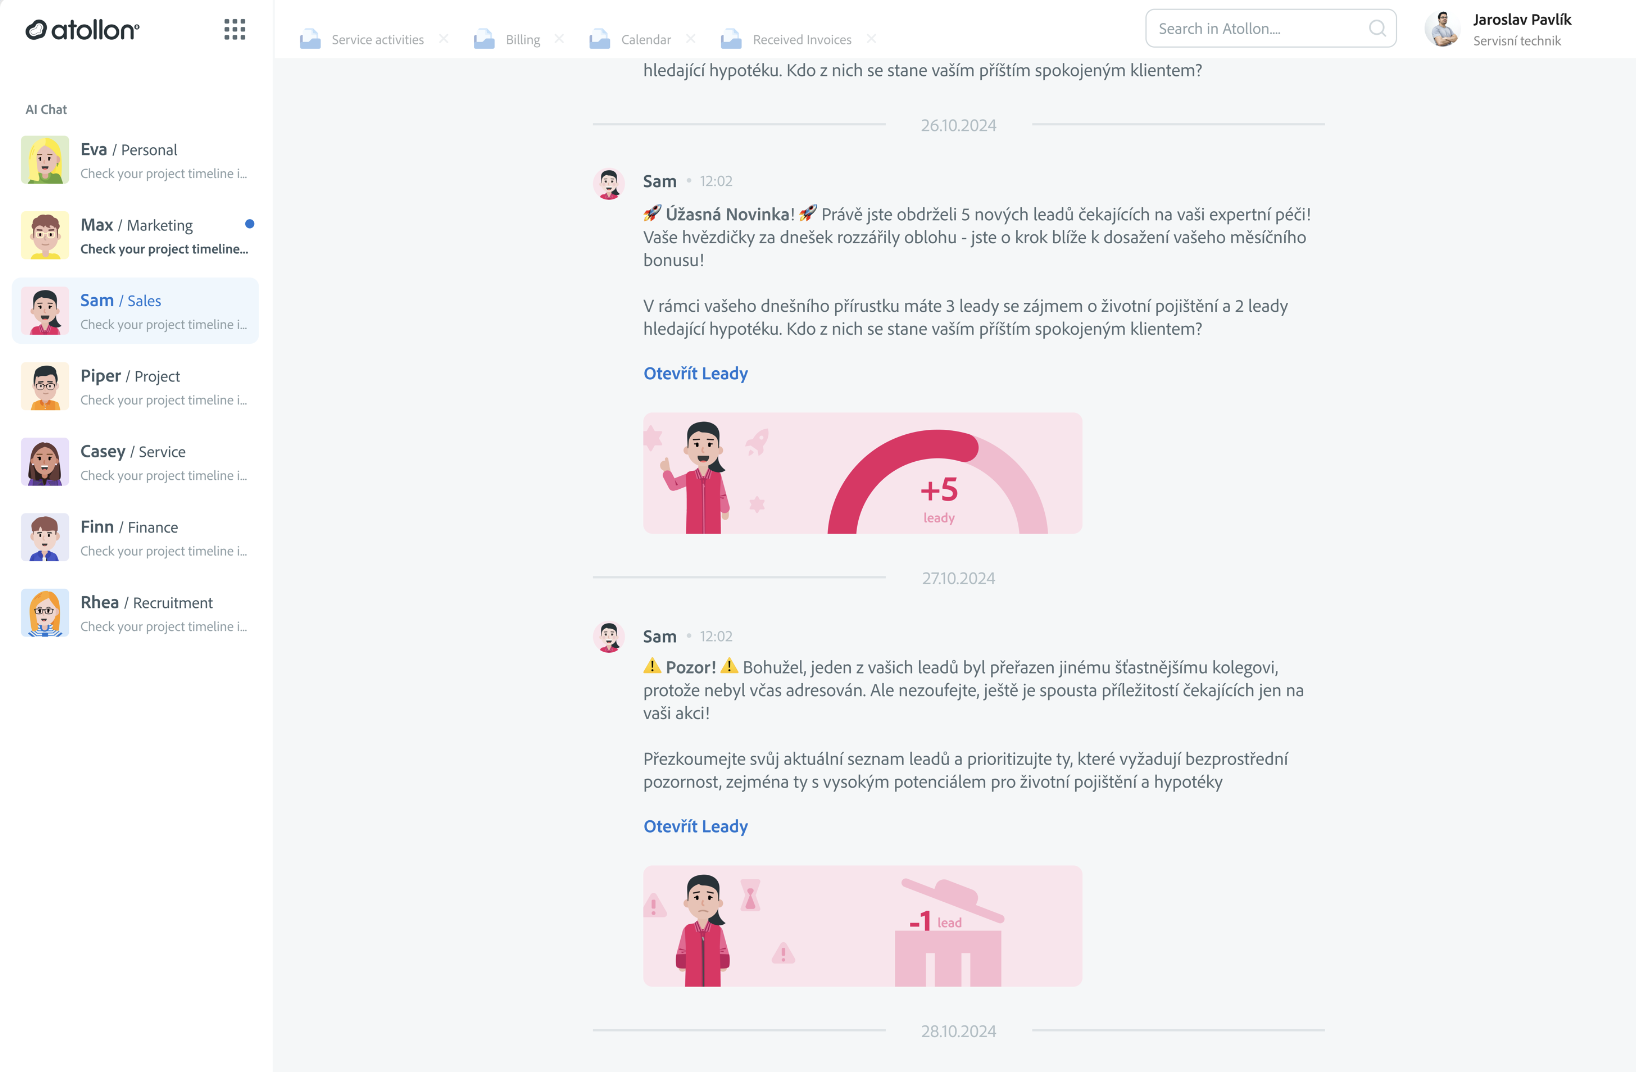
Task: Click the search magnifier icon
Action: [1377, 29]
